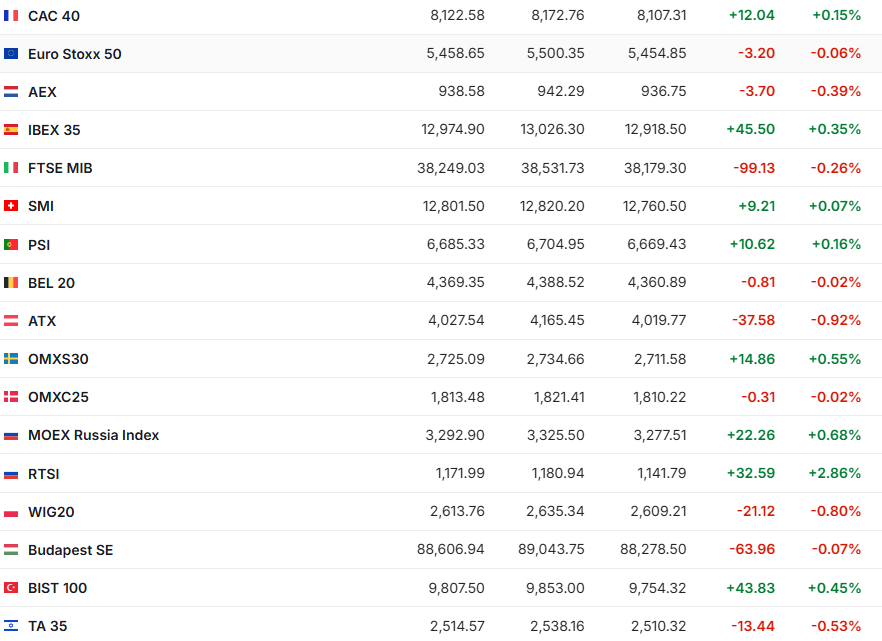The width and height of the screenshot is (882, 641).
Task: Open the OMXC25 index link
Action: pyautogui.click(x=58, y=397)
